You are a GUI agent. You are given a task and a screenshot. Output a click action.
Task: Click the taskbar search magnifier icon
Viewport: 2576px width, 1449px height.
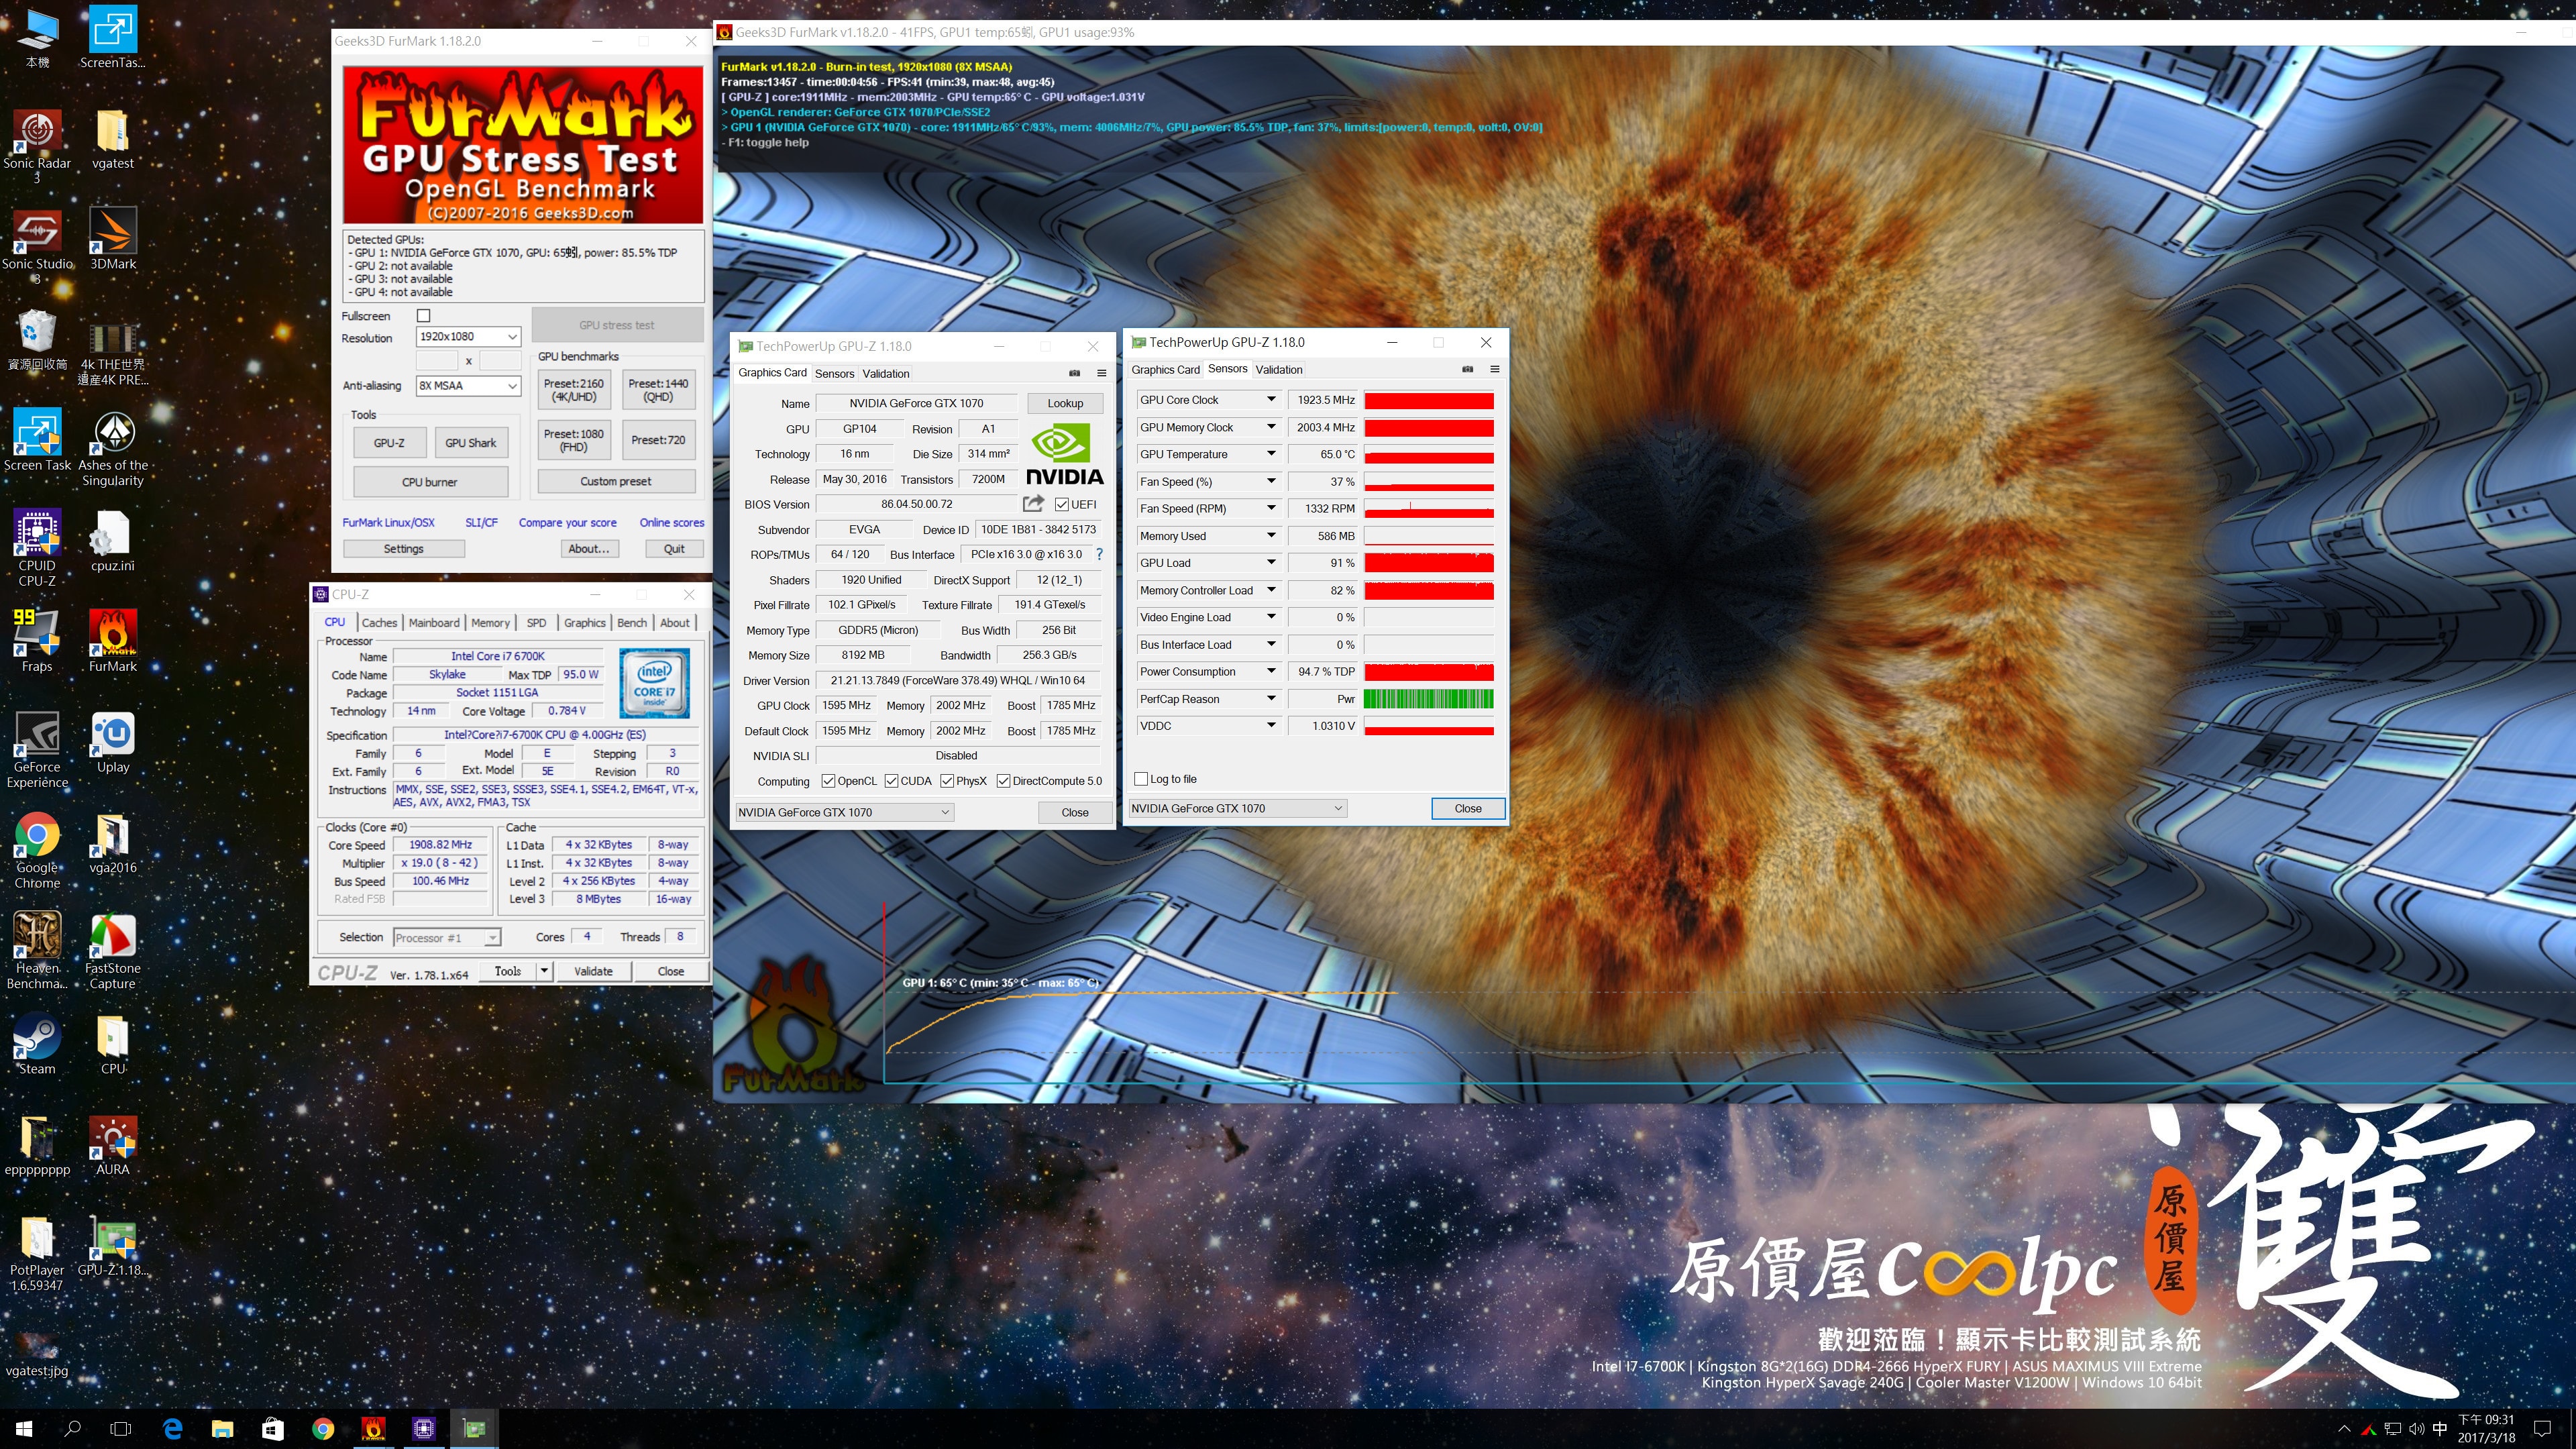pos(72,1429)
